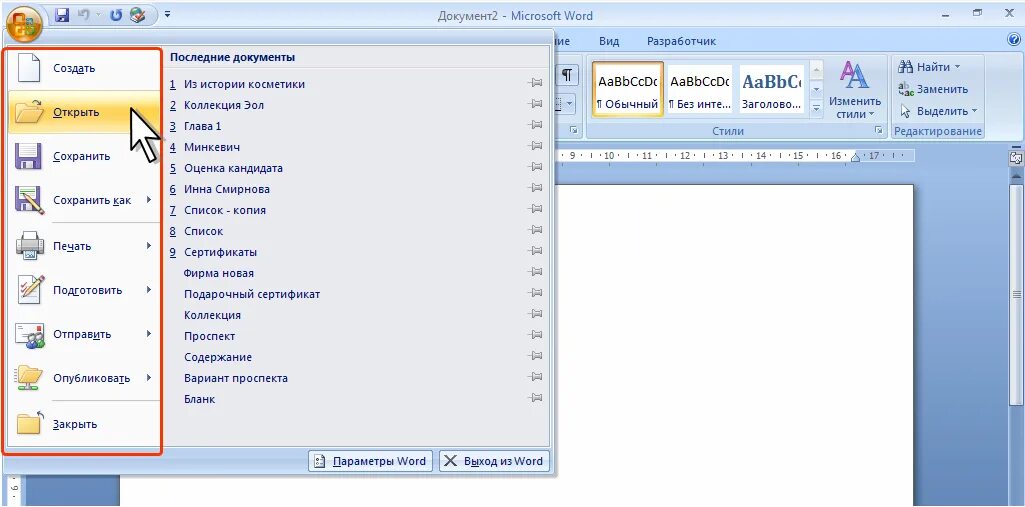The image size is (1025, 507).
Task: Switch to the Вид ribbon tab
Action: [x=609, y=41]
